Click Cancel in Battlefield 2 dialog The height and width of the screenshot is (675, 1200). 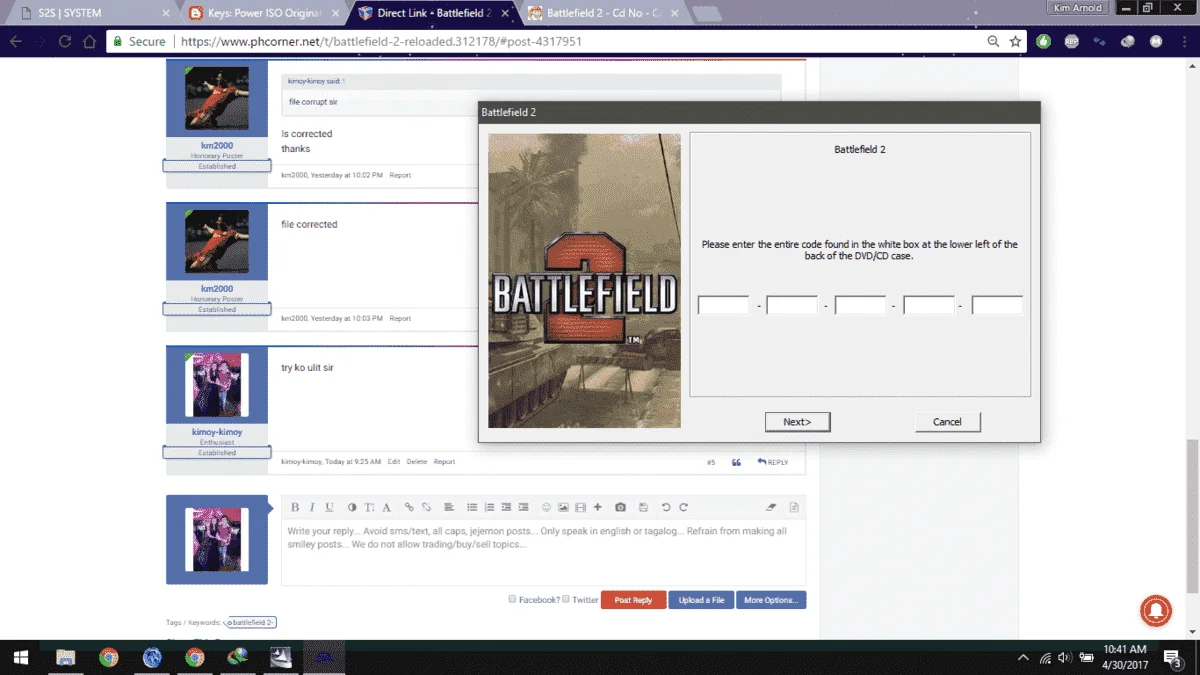pyautogui.click(x=947, y=422)
